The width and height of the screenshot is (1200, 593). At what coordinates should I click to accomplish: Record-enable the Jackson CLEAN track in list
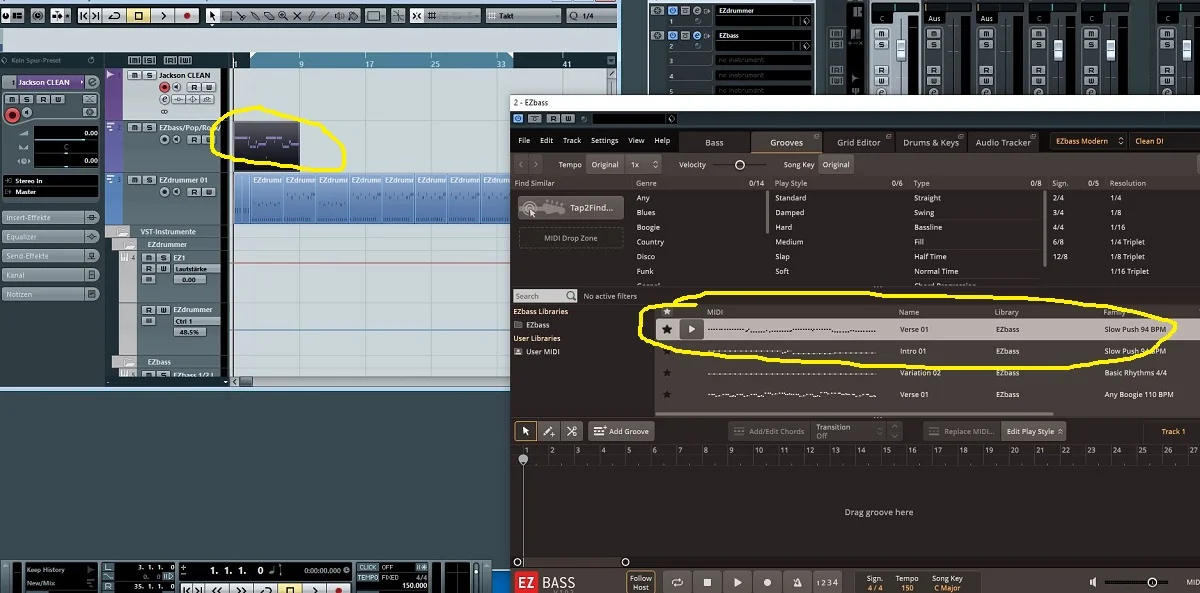click(x=166, y=88)
